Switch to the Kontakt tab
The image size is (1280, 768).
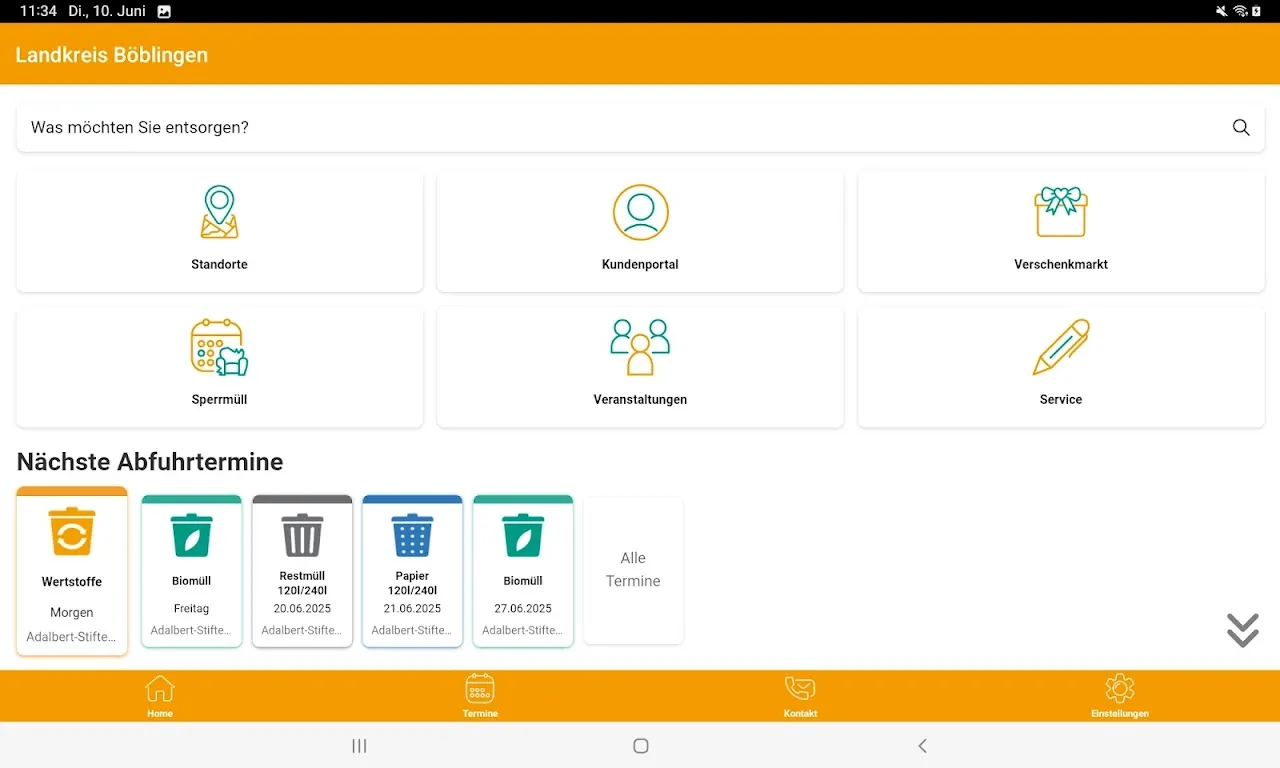(x=800, y=696)
